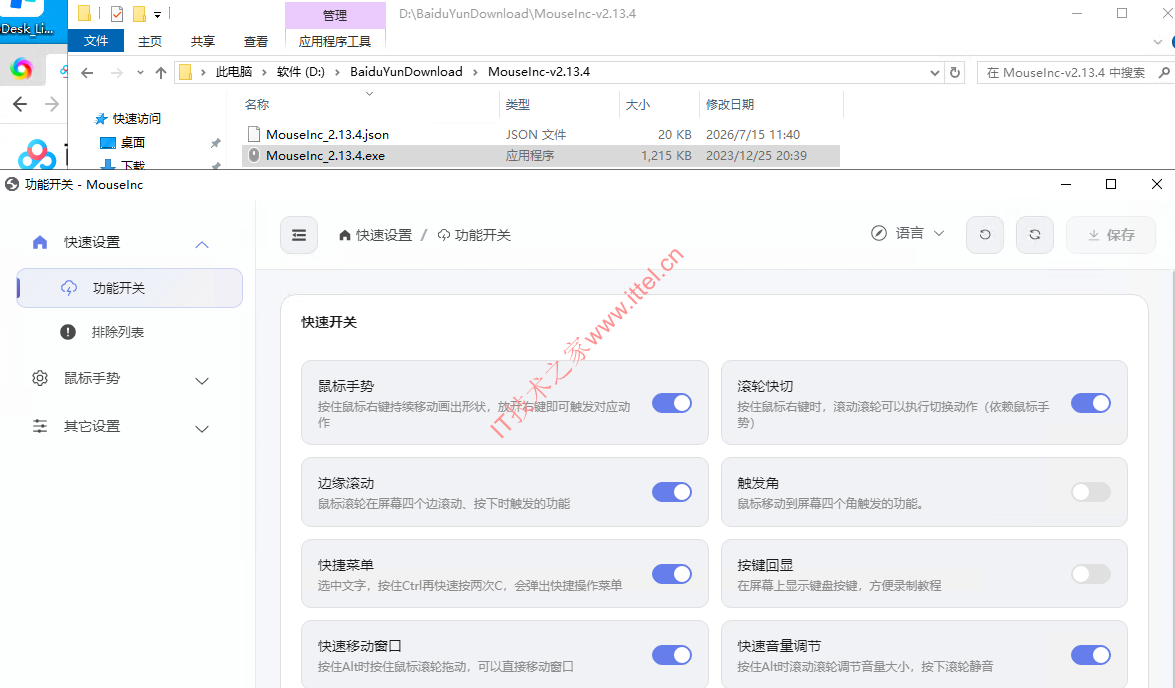This screenshot has height=688, width=1175.
Task: Open the 语言 language dropdown
Action: pos(907,233)
